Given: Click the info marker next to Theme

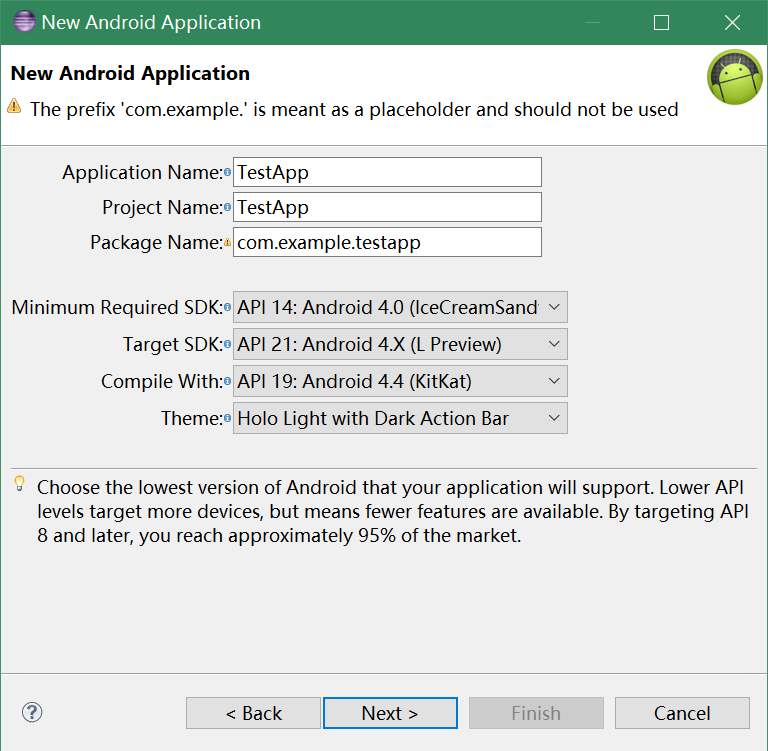Looking at the screenshot, I should click(x=227, y=419).
